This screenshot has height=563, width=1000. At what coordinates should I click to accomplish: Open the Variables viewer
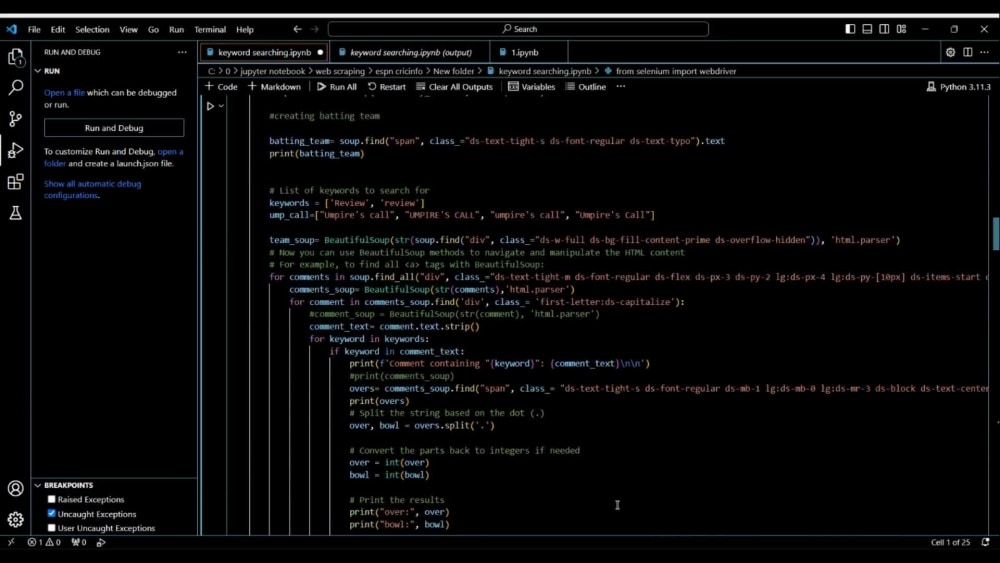(x=531, y=87)
